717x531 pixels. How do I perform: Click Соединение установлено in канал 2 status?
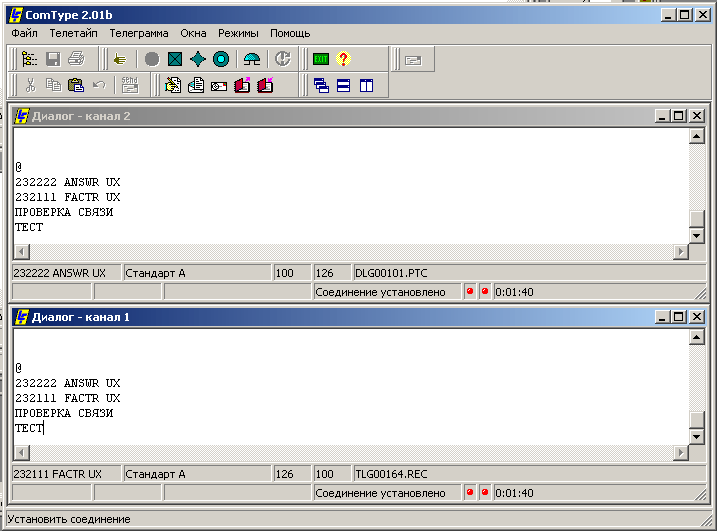[387, 292]
